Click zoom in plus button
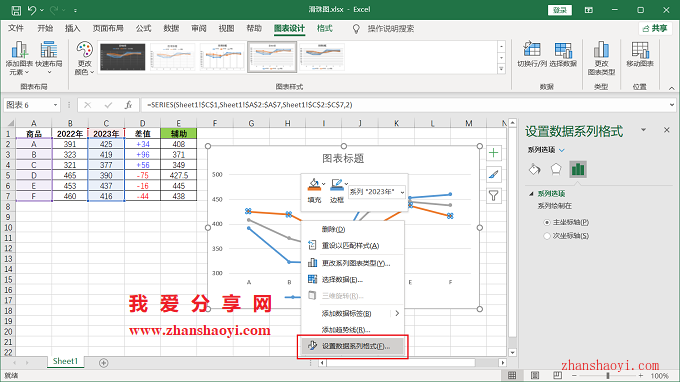The height and width of the screenshot is (382, 680). click(641, 375)
